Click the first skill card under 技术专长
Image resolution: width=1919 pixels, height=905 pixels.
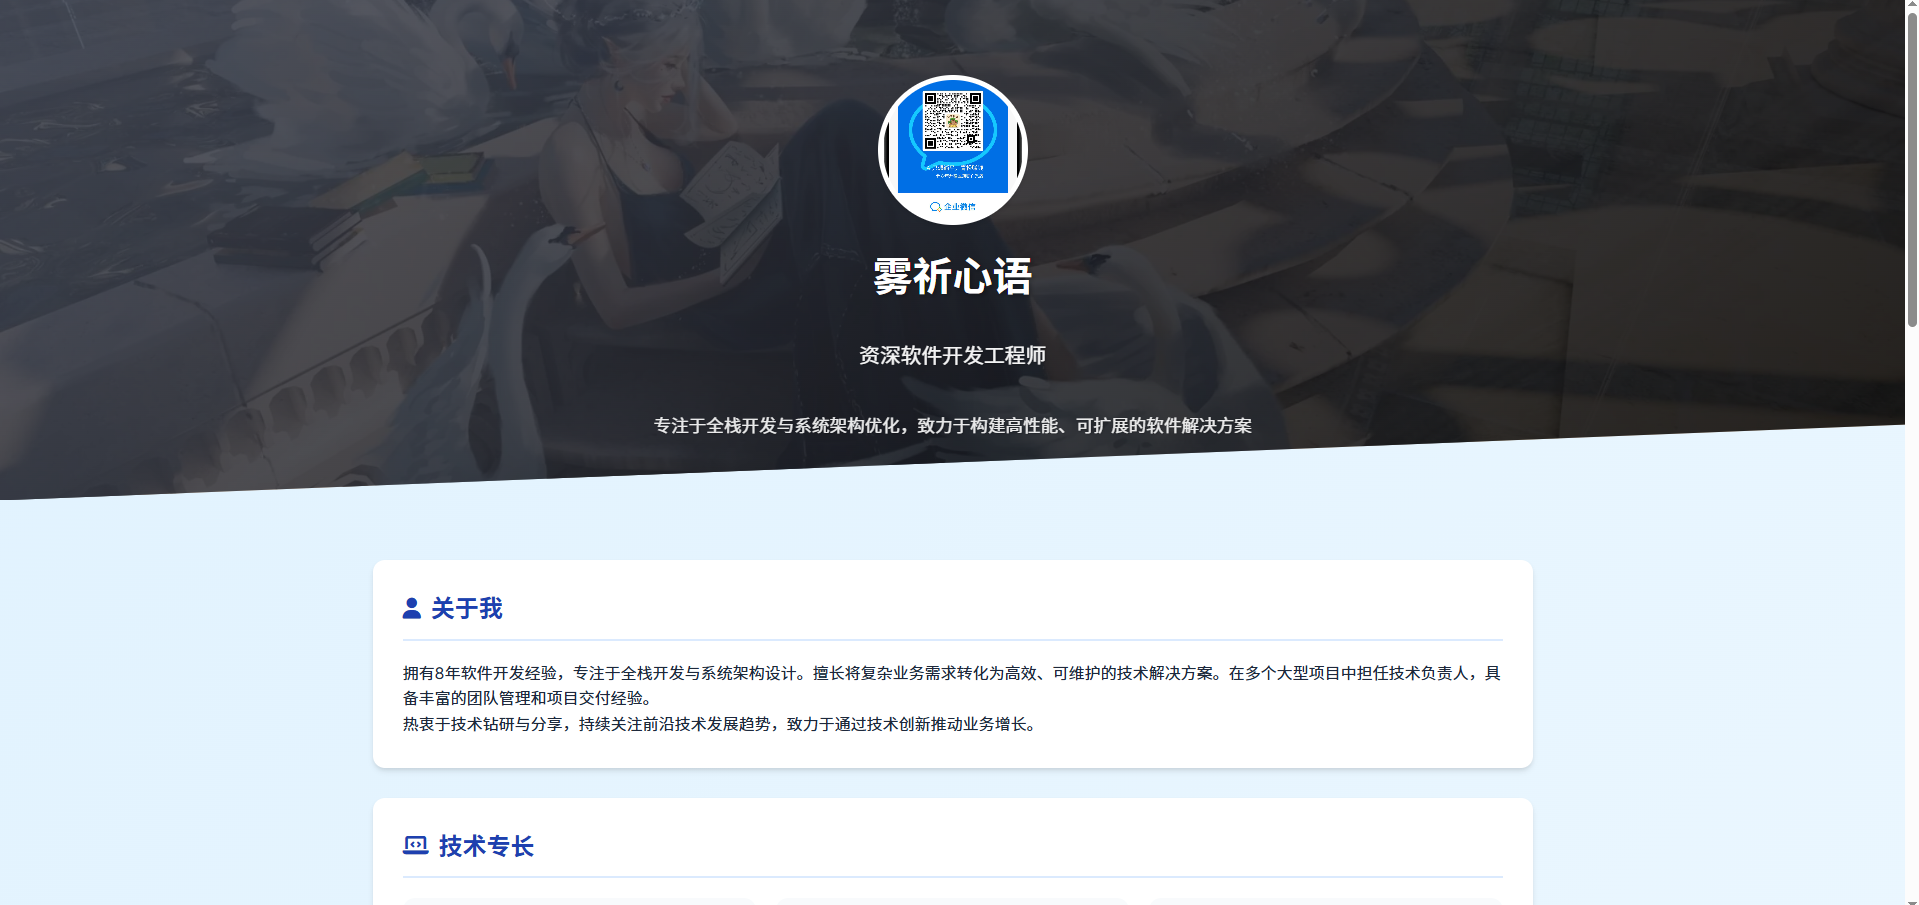click(x=578, y=901)
